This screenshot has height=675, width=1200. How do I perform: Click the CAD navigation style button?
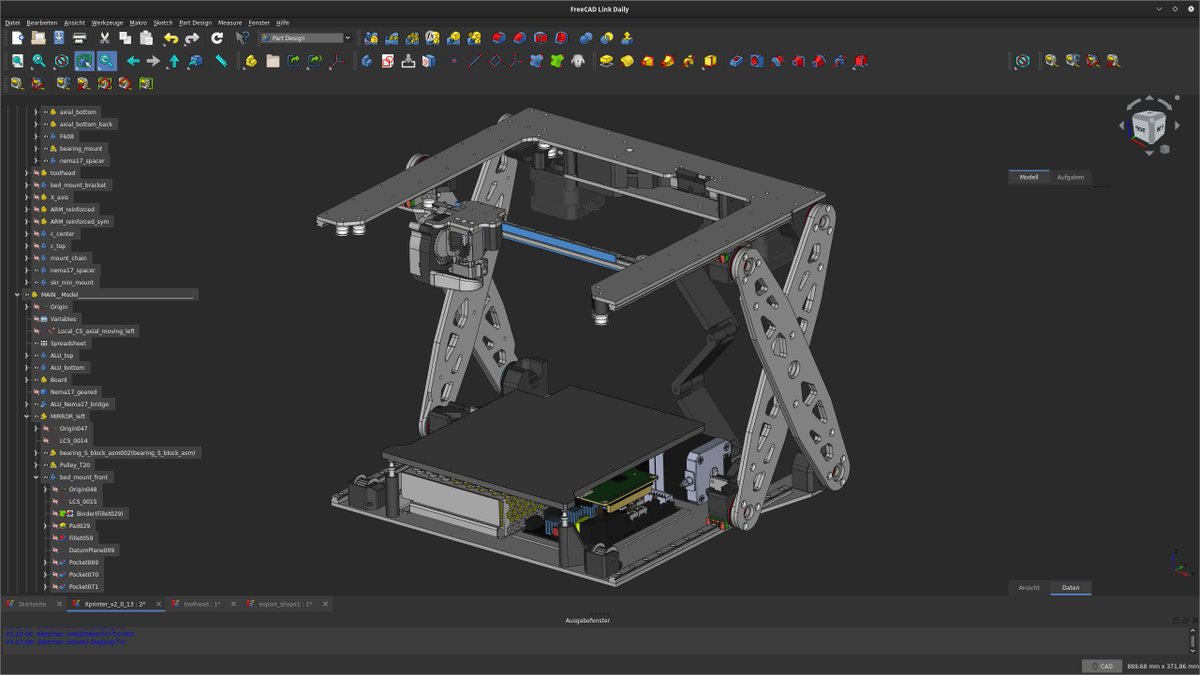tap(1101, 666)
